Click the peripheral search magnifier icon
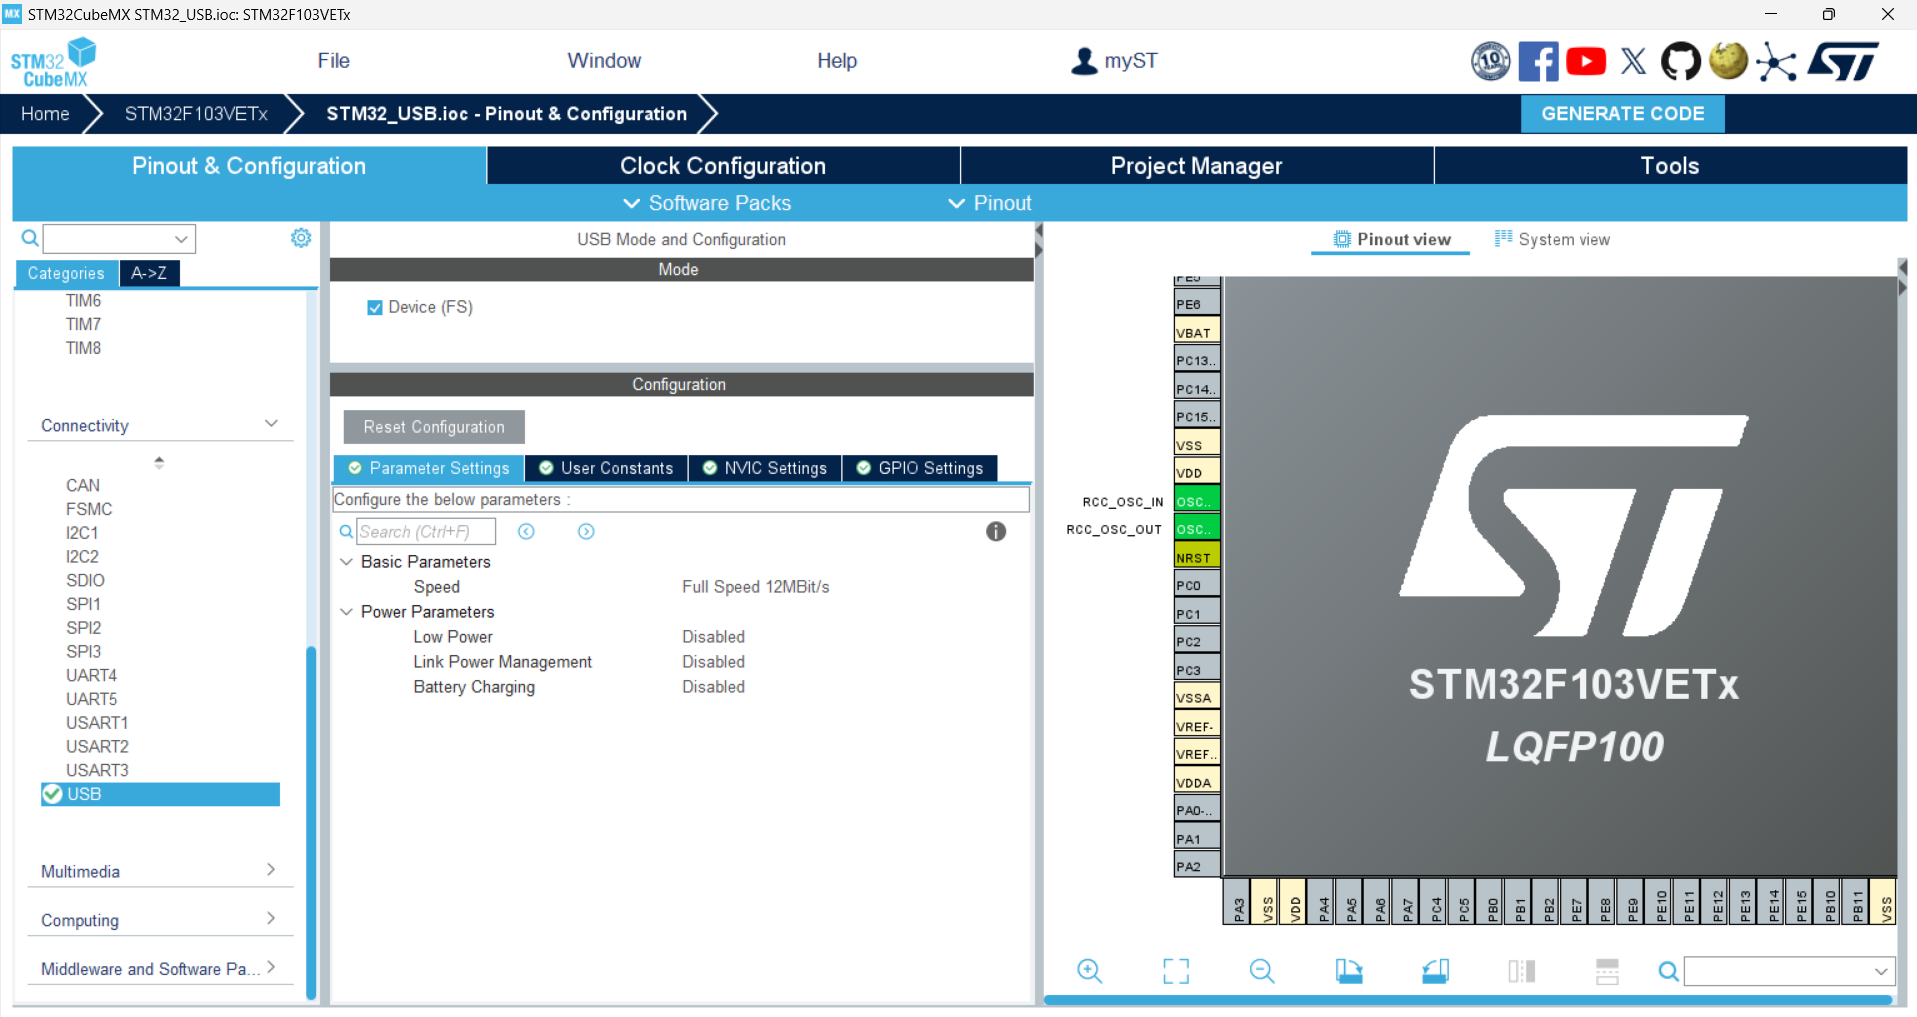The height and width of the screenshot is (1017, 1917). 30,238
